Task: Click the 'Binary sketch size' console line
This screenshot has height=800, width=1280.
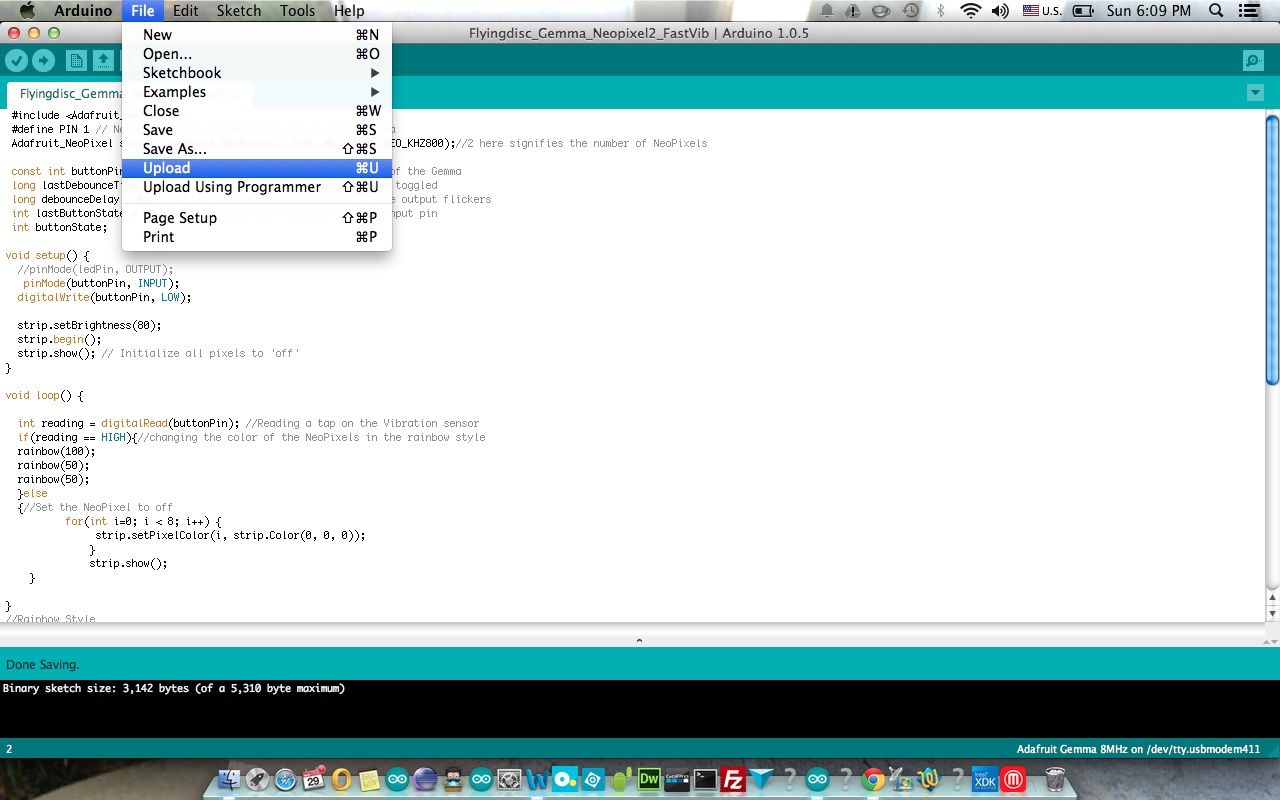Action: point(174,688)
